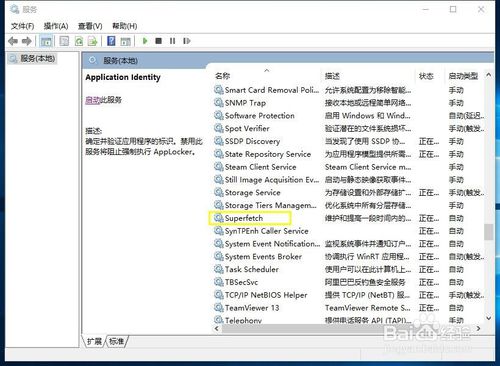The image size is (500, 366).
Task: Open the 文件(F) menu
Action: click(22, 26)
